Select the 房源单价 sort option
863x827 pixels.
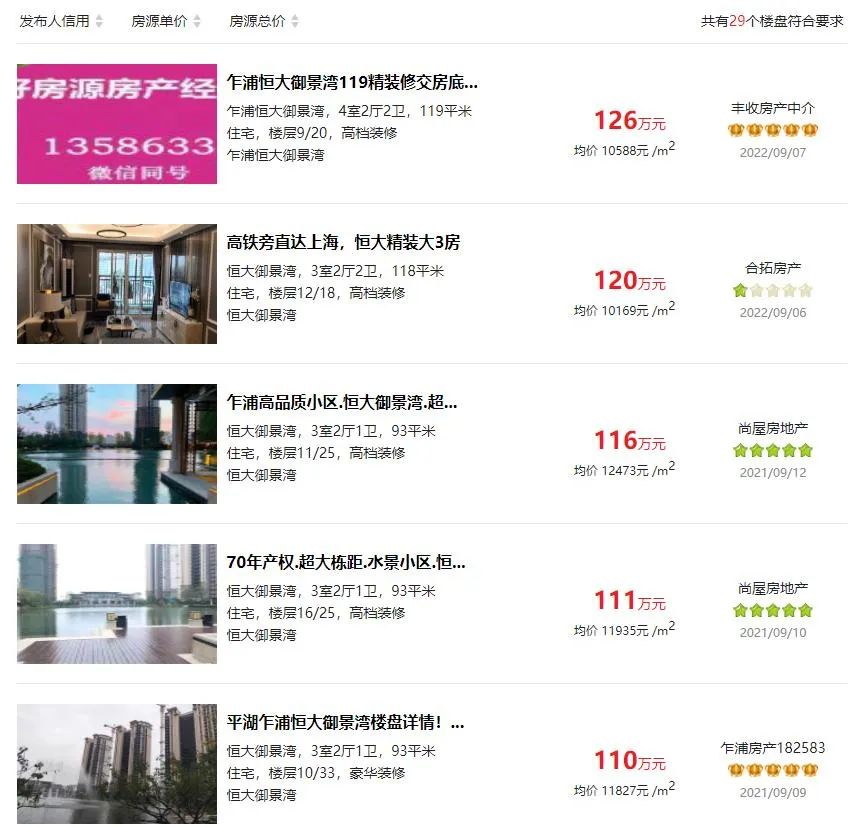[159, 21]
